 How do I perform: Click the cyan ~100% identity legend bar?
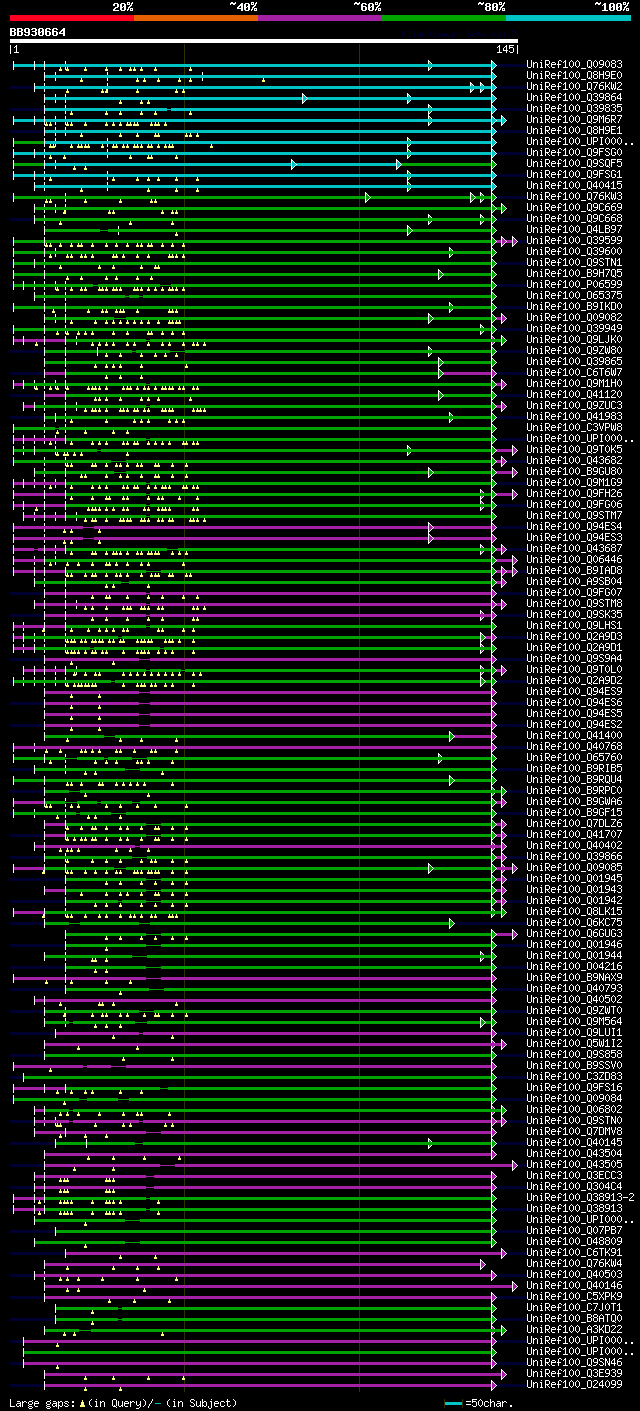568,17
